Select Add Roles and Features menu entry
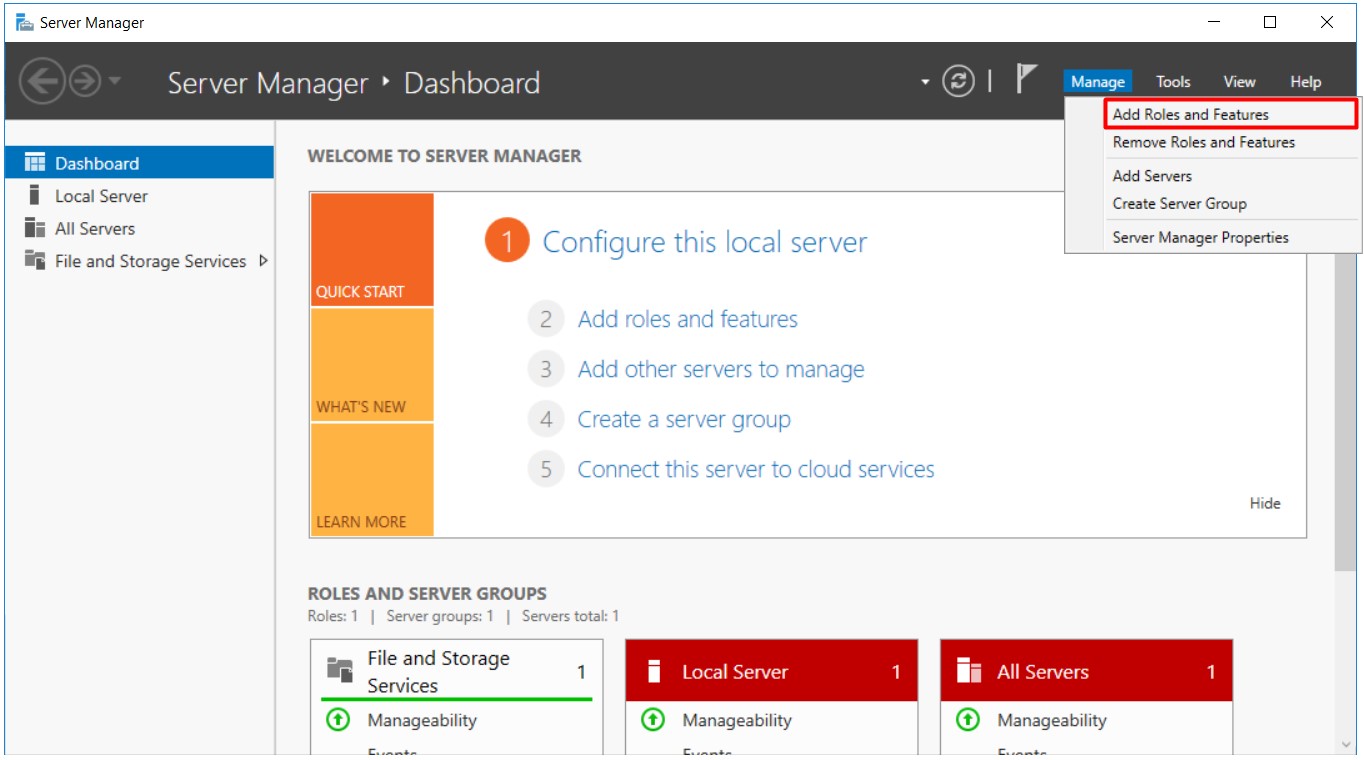 click(x=1230, y=114)
